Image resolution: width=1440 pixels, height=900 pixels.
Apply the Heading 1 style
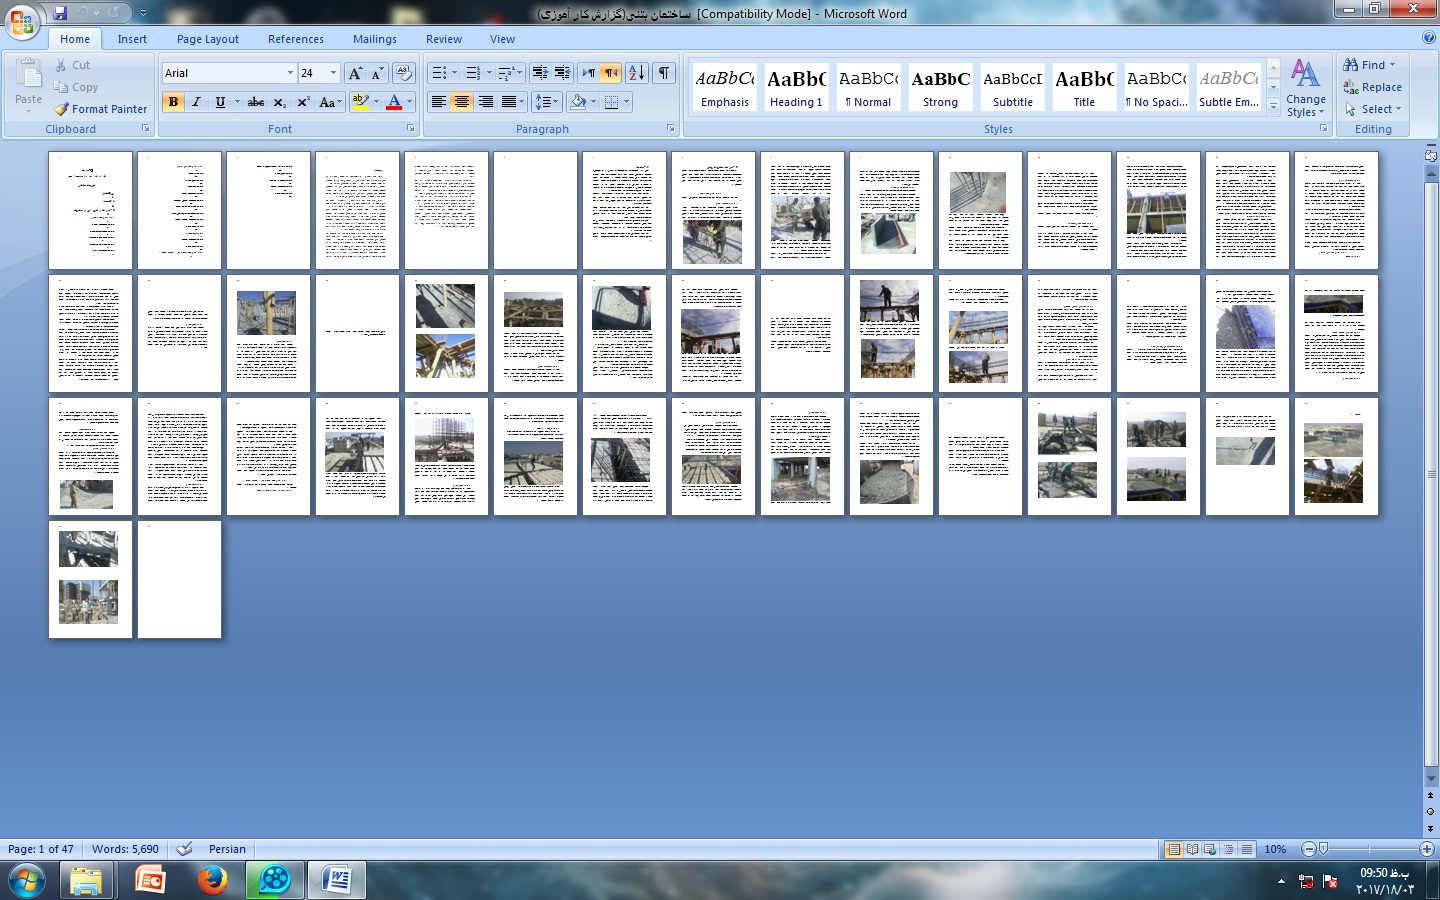(x=796, y=88)
